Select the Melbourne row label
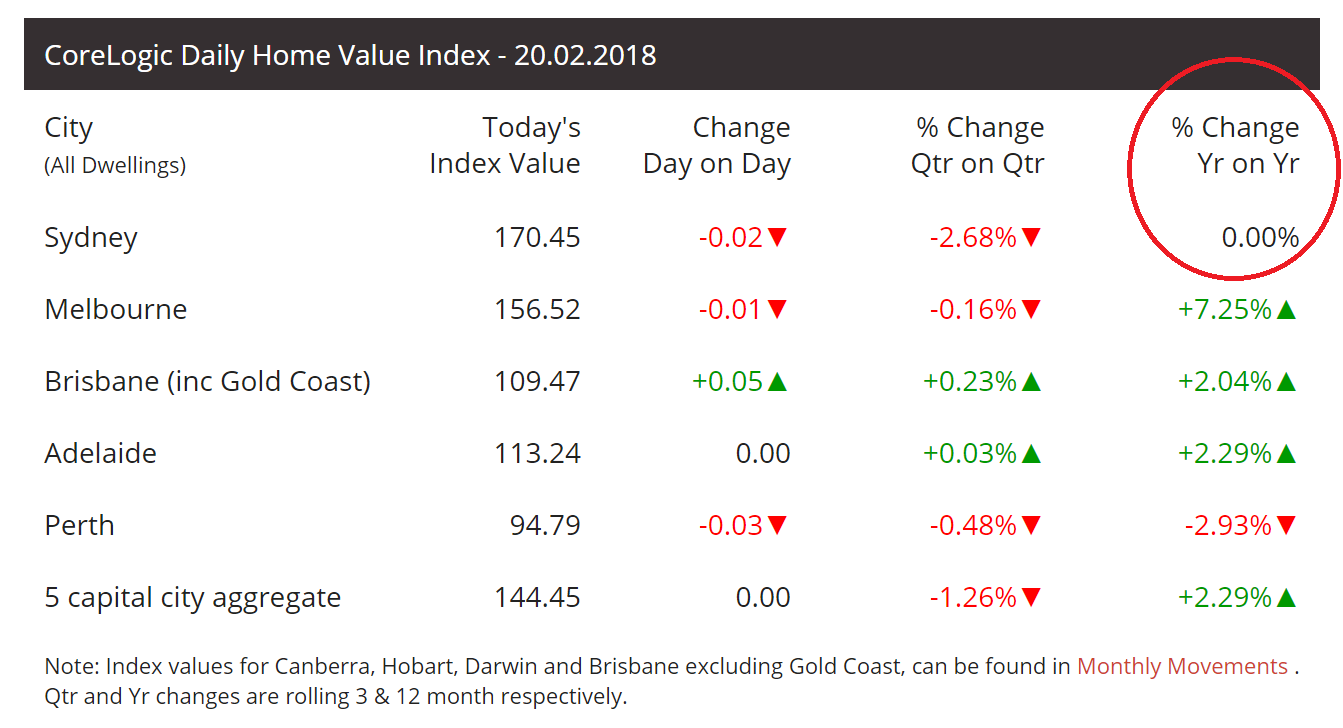The width and height of the screenshot is (1343, 728). (116, 310)
